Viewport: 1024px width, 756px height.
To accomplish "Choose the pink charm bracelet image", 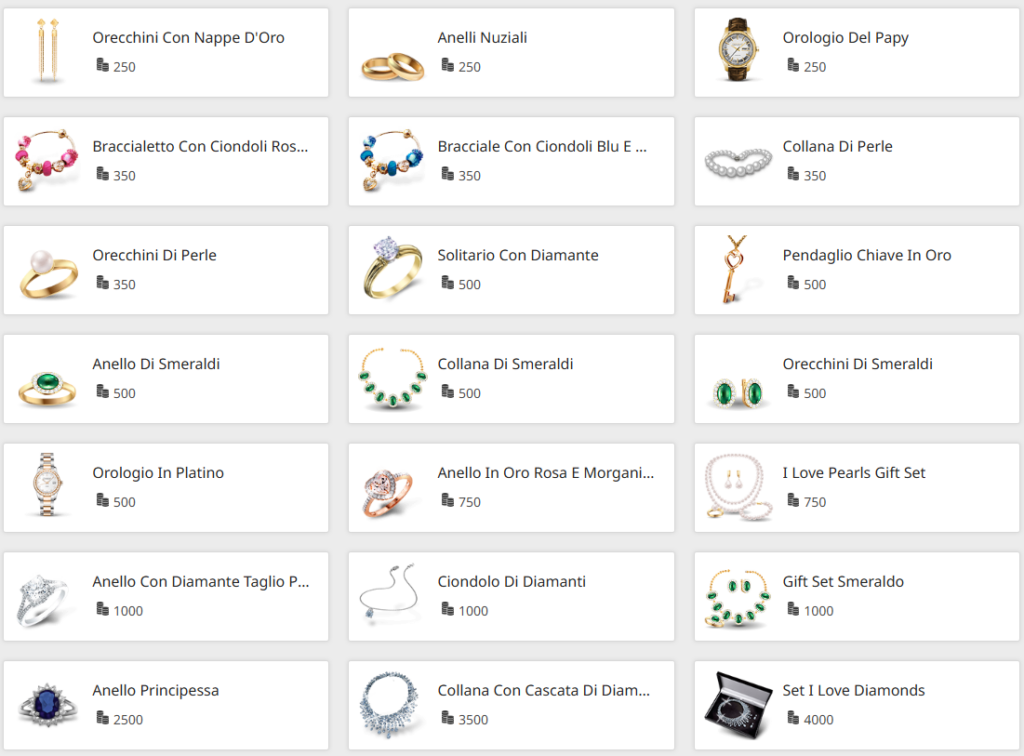I will click(47, 160).
